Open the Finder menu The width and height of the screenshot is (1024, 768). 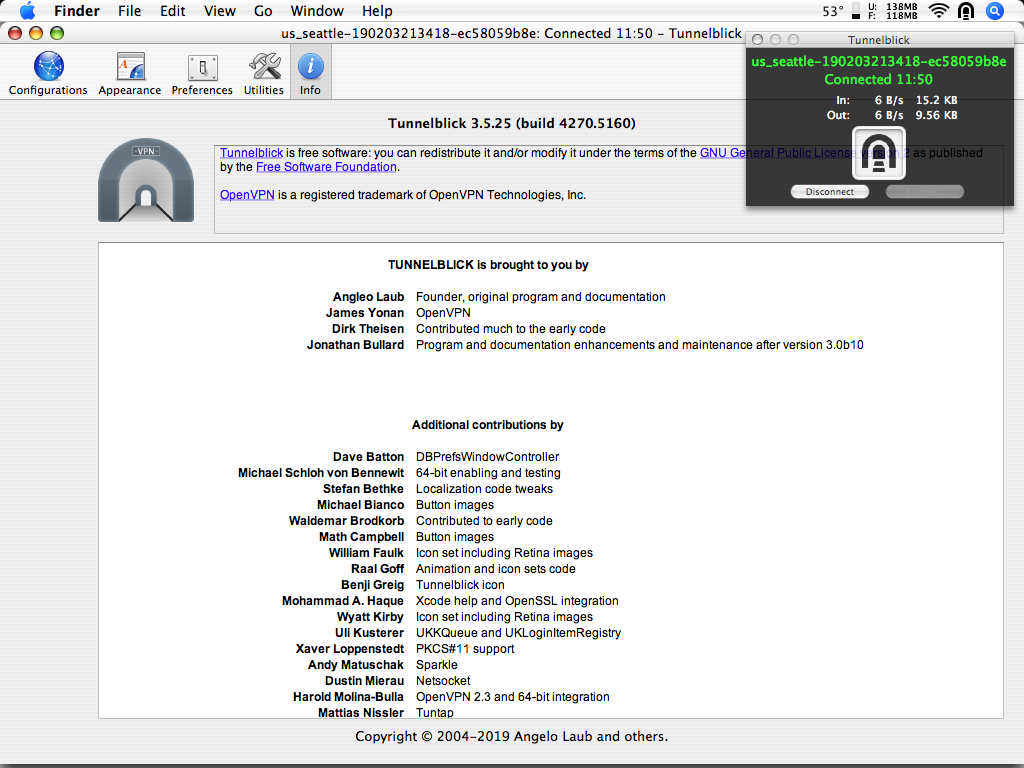click(76, 11)
